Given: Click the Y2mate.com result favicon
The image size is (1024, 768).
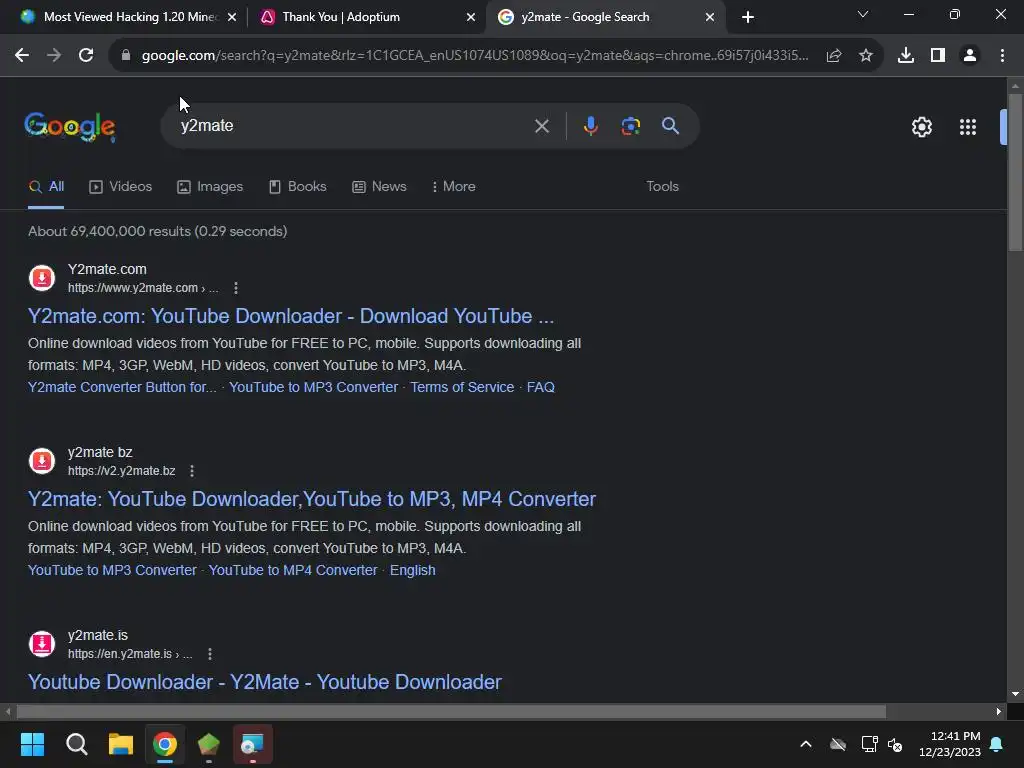Looking at the screenshot, I should (42, 278).
